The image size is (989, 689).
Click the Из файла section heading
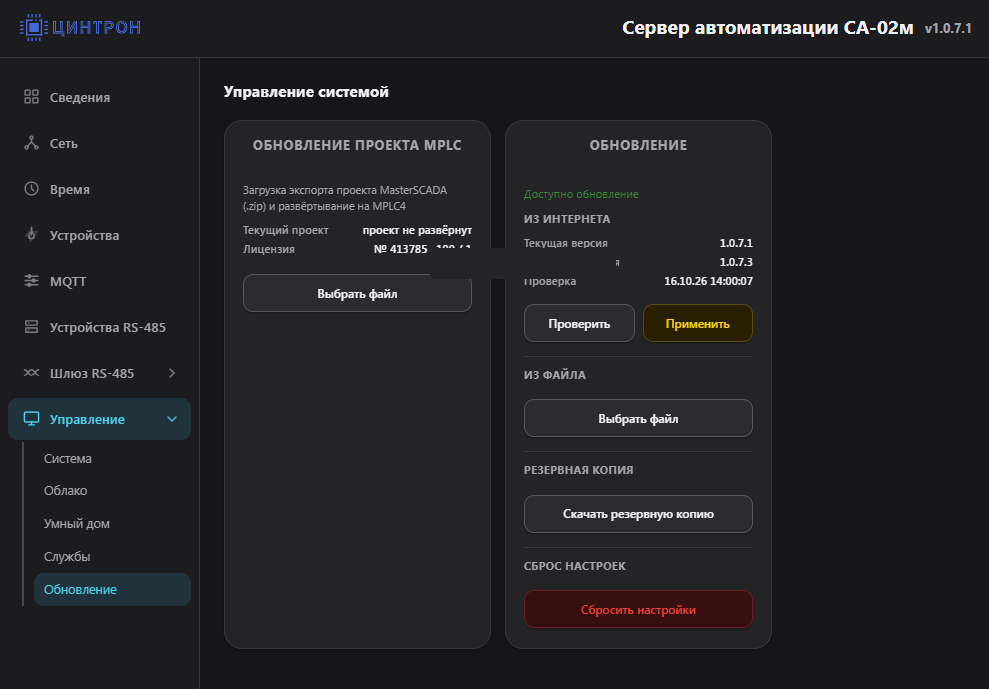[x=554, y=375]
